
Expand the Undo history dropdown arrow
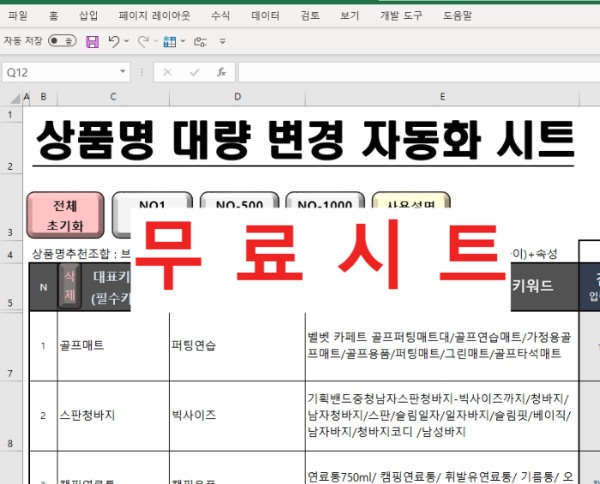coord(127,41)
